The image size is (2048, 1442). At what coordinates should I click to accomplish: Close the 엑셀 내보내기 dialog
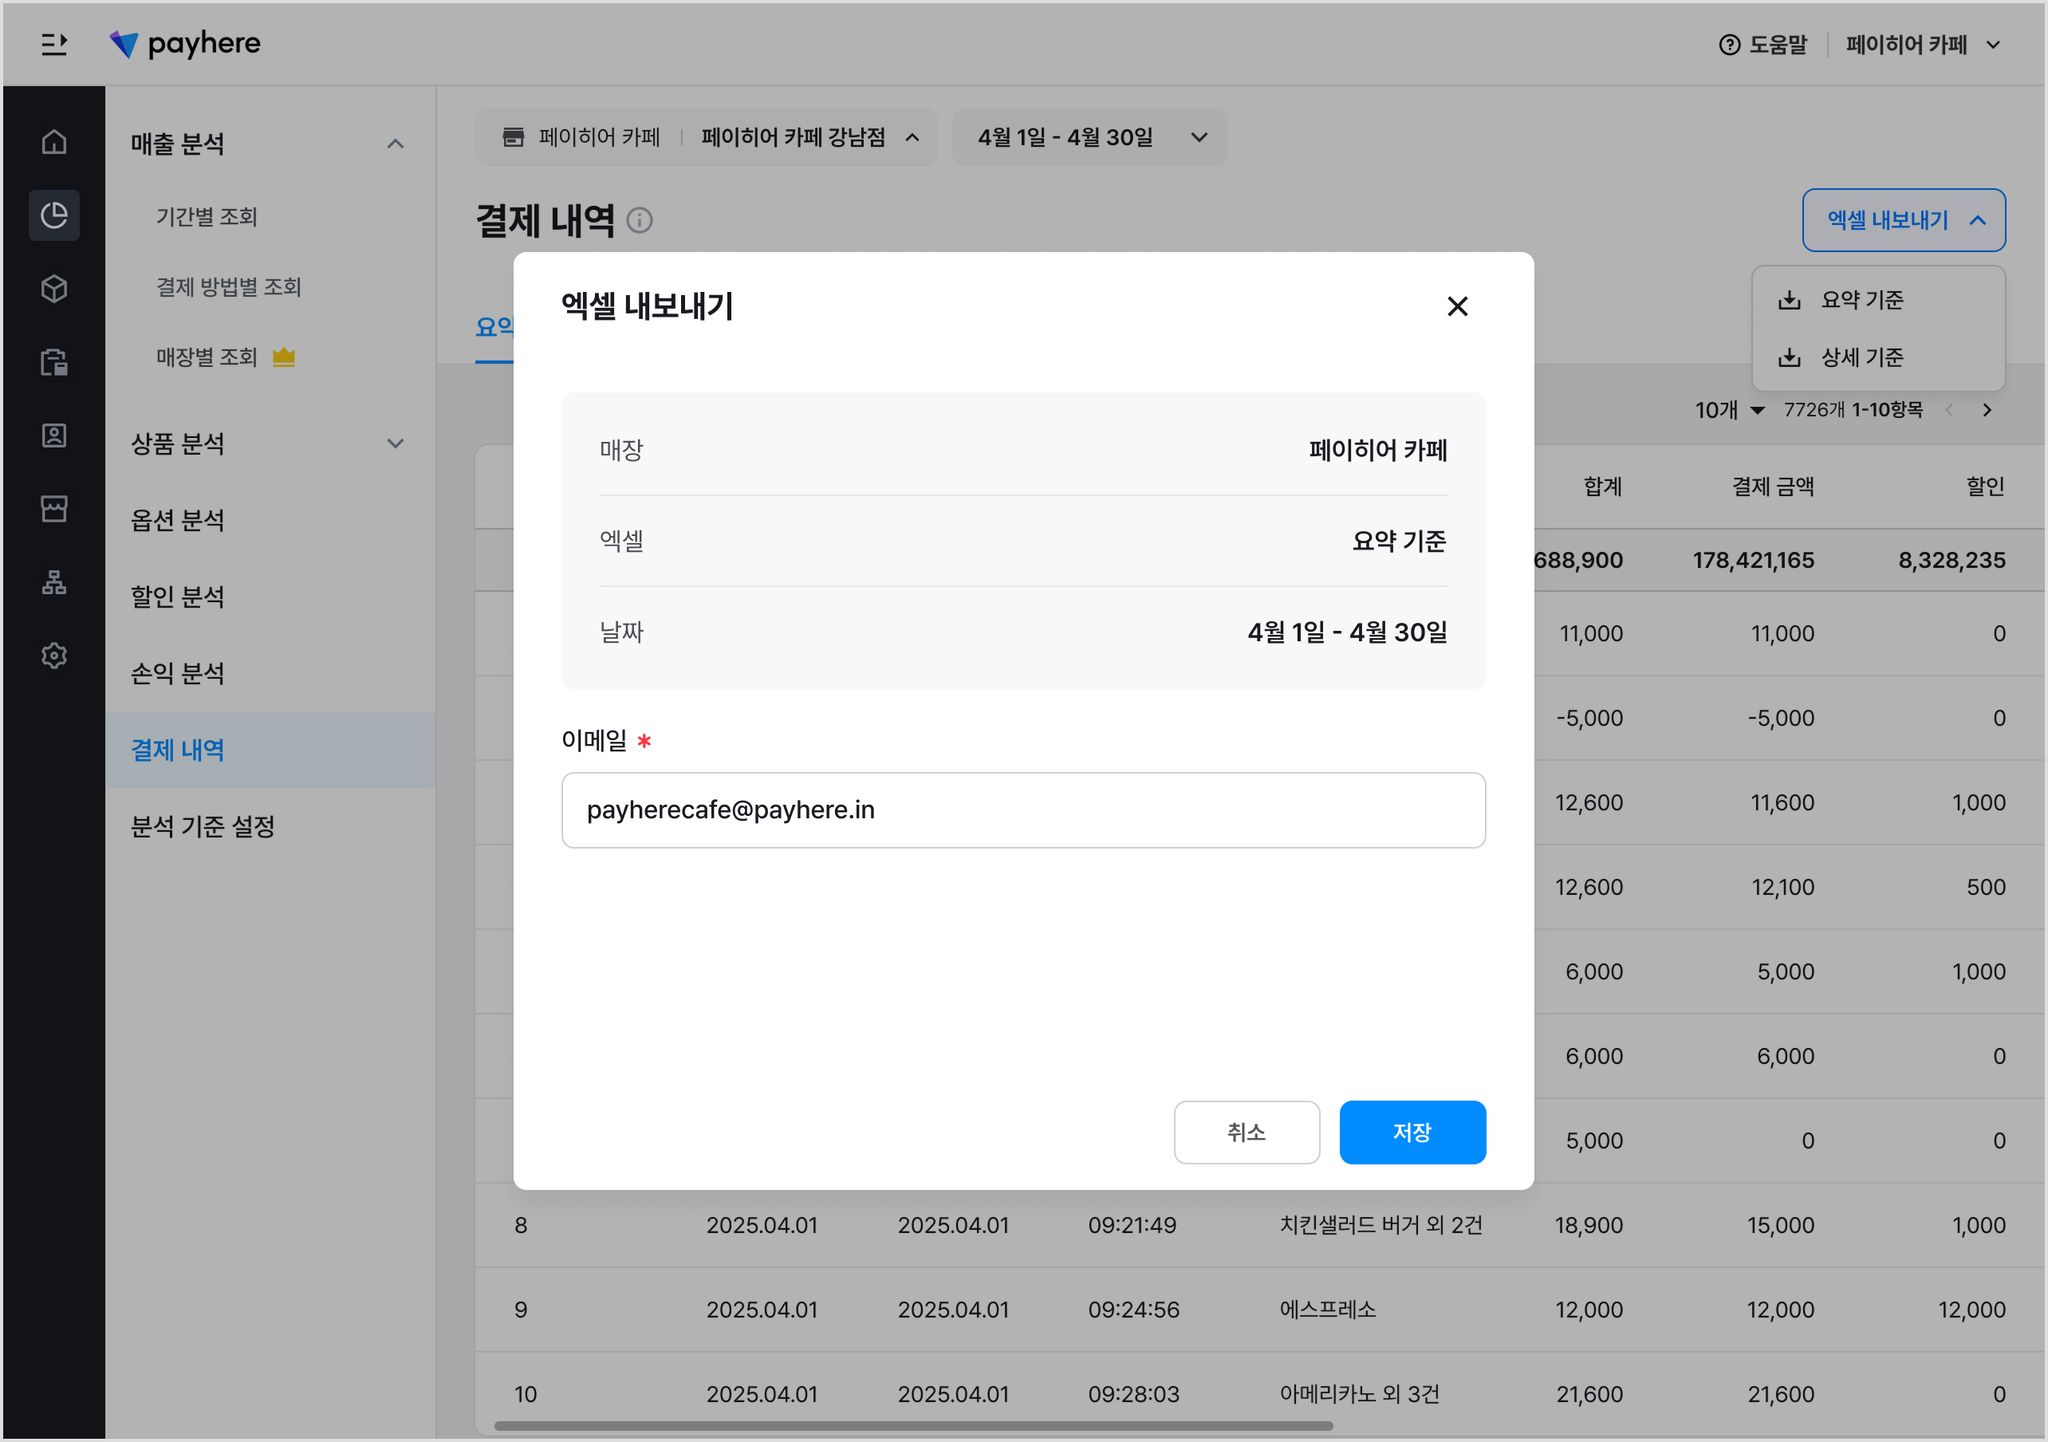tap(1458, 306)
